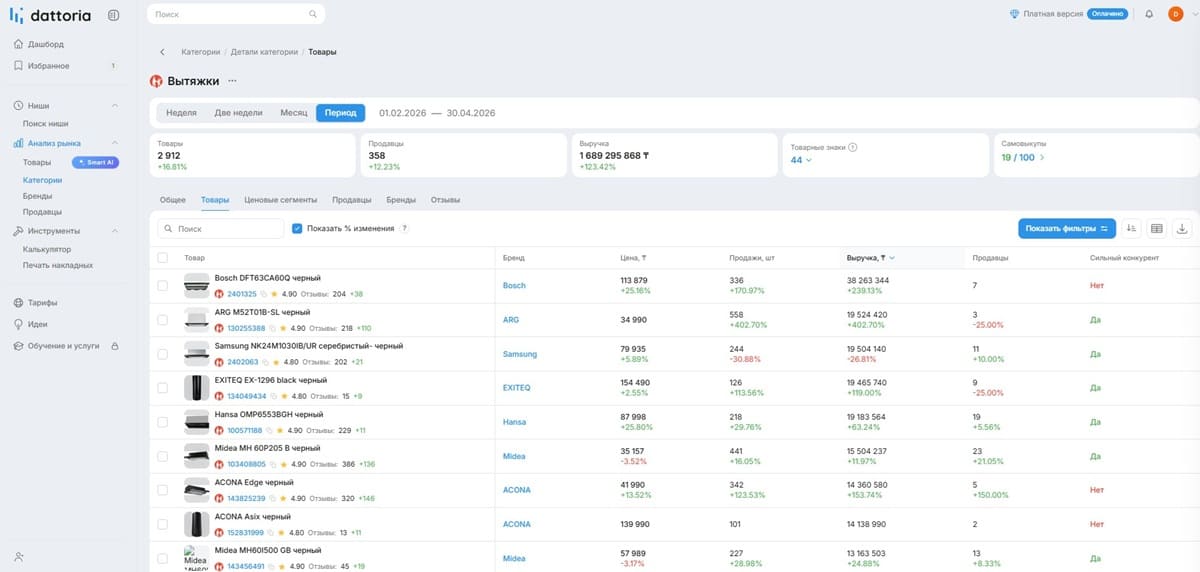This screenshot has width=1200, height=572.
Task: Open Поиск ниши in sidebar
Action: [46, 123]
